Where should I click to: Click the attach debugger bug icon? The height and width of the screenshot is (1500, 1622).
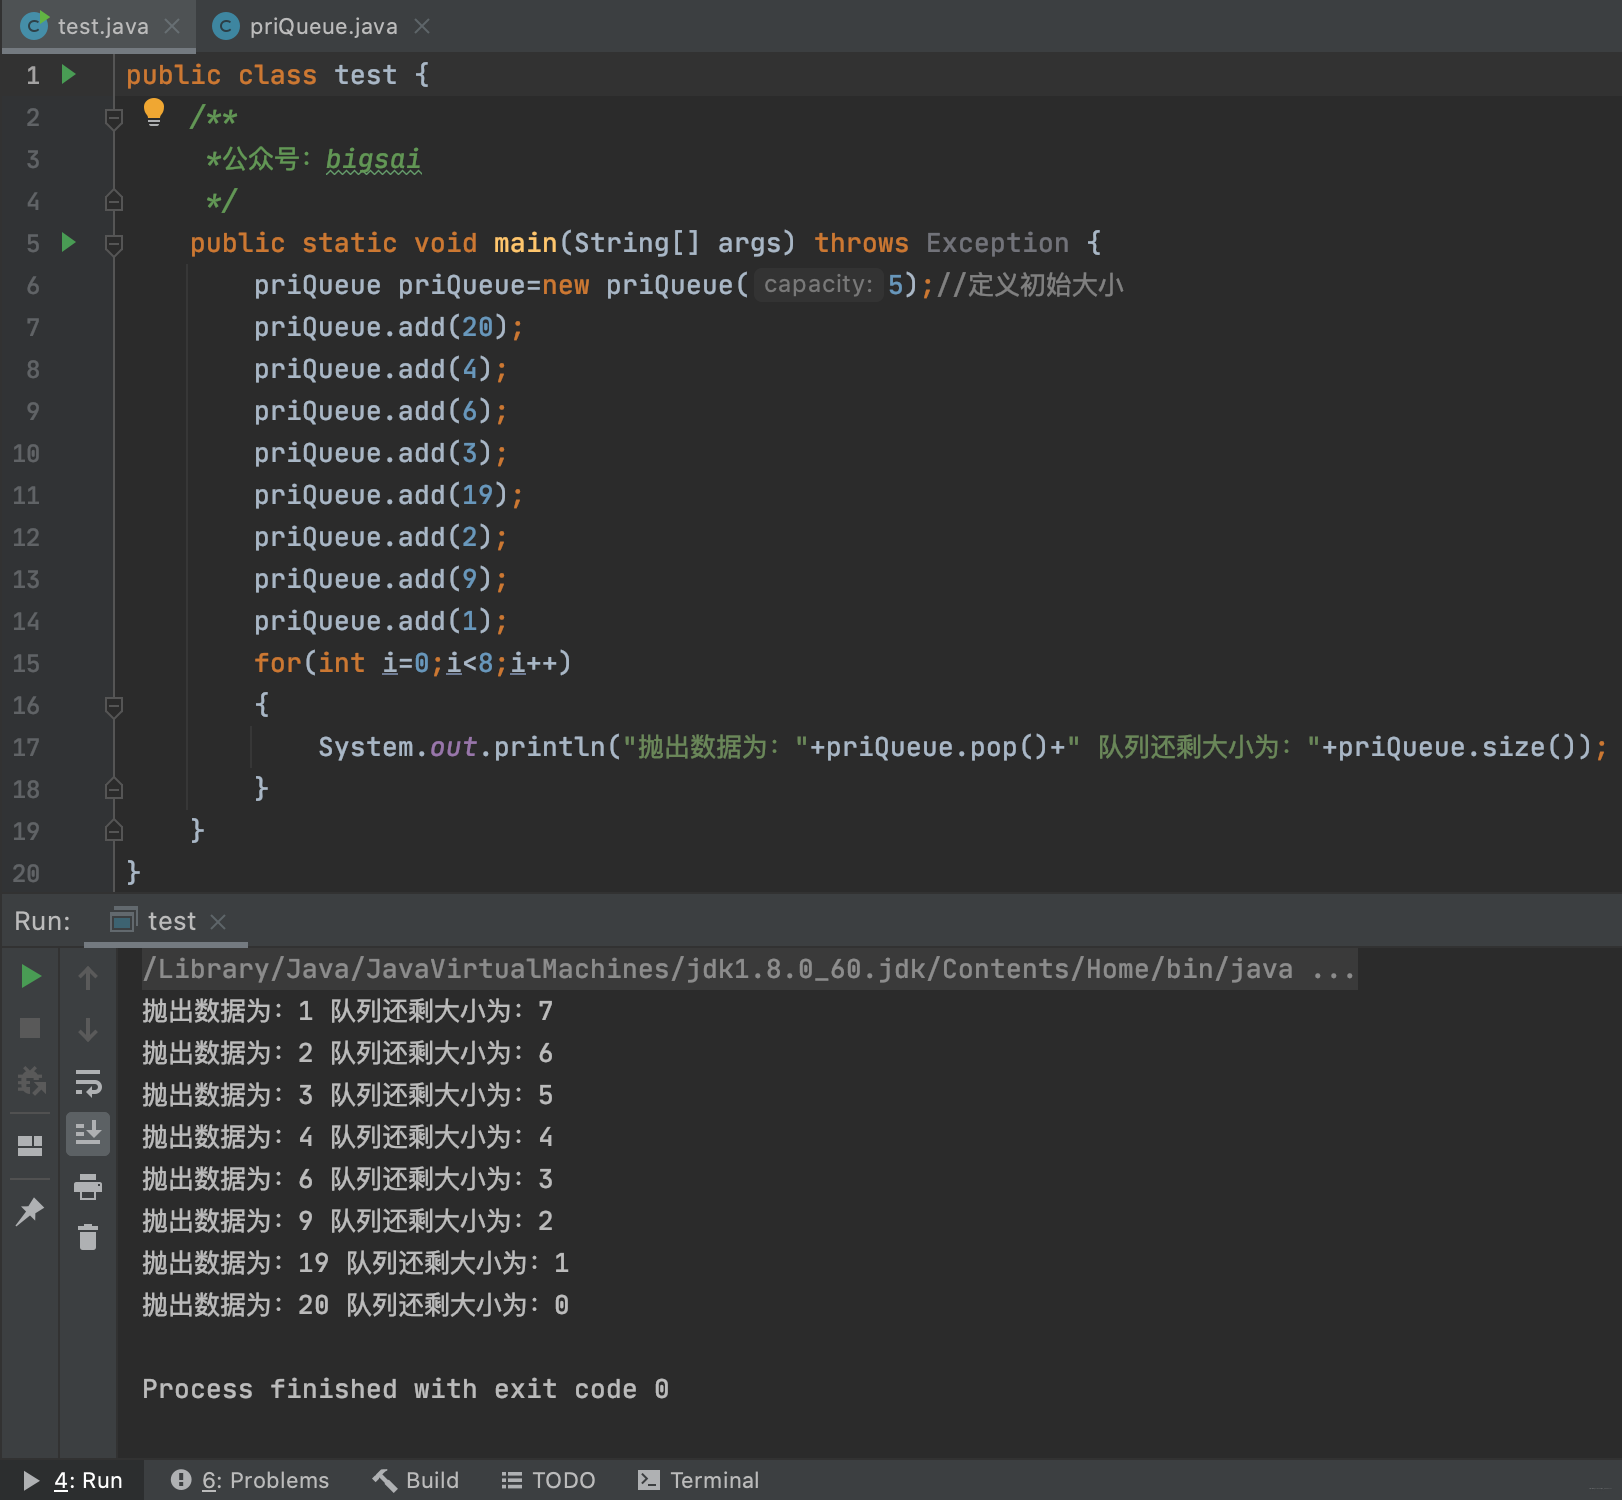31,1080
